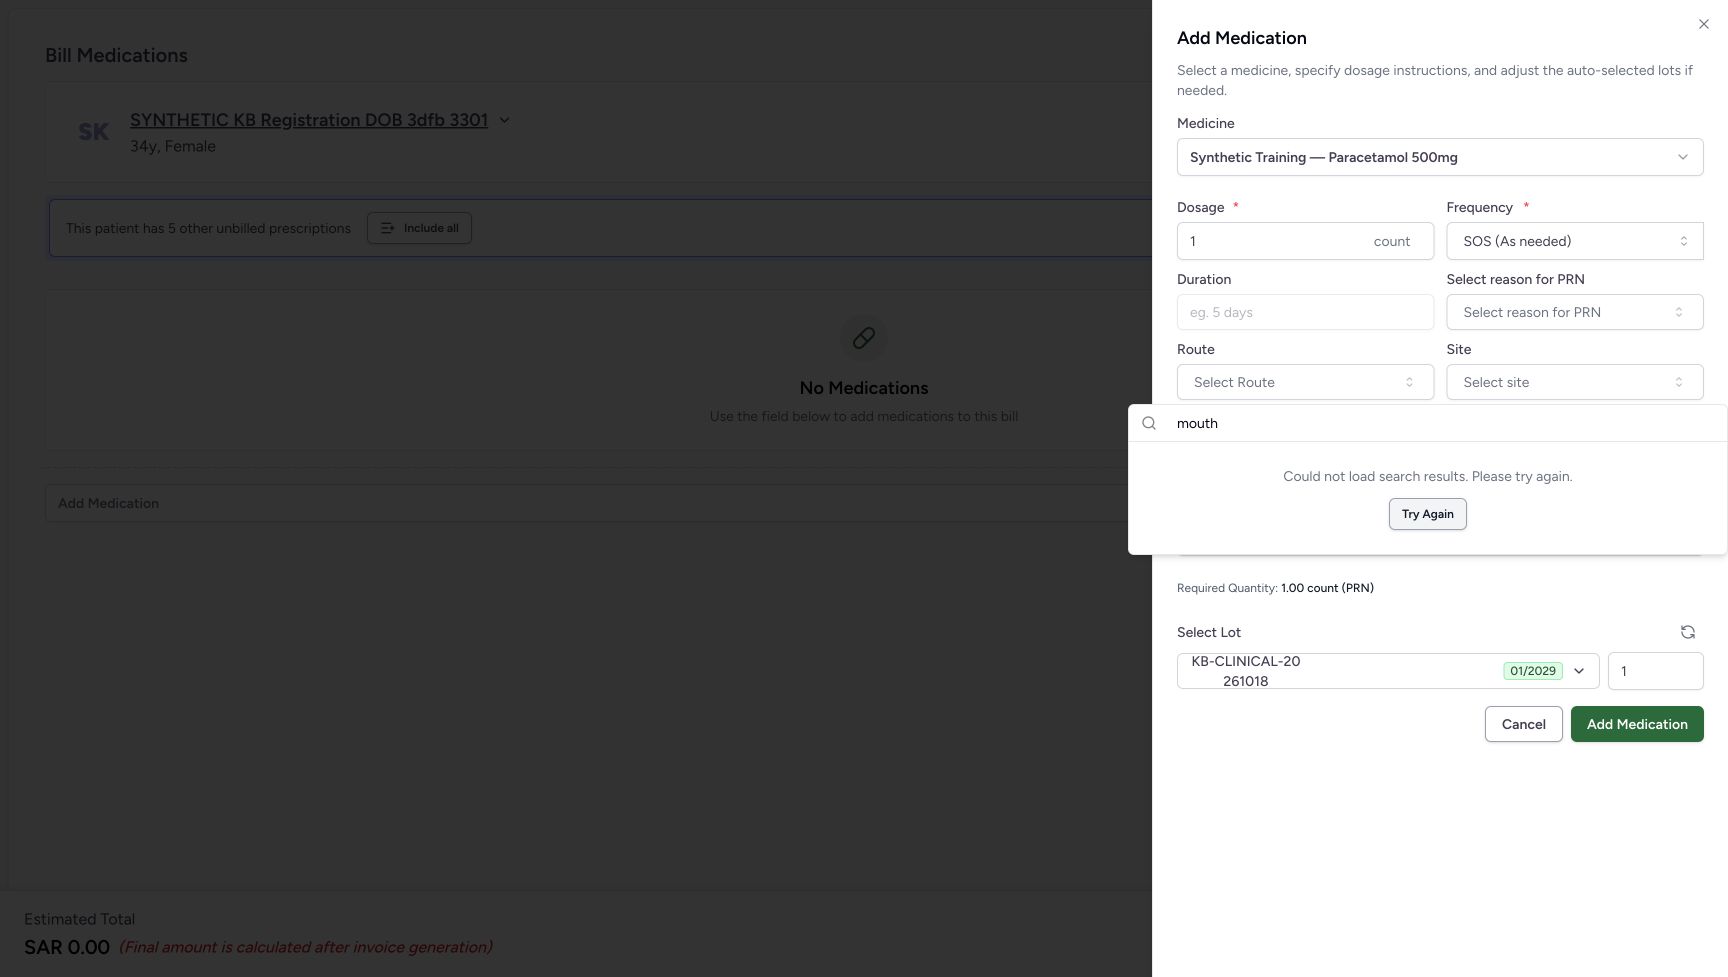This screenshot has width=1728, height=977.
Task: Click the Required Quantity text
Action: click(1275, 588)
